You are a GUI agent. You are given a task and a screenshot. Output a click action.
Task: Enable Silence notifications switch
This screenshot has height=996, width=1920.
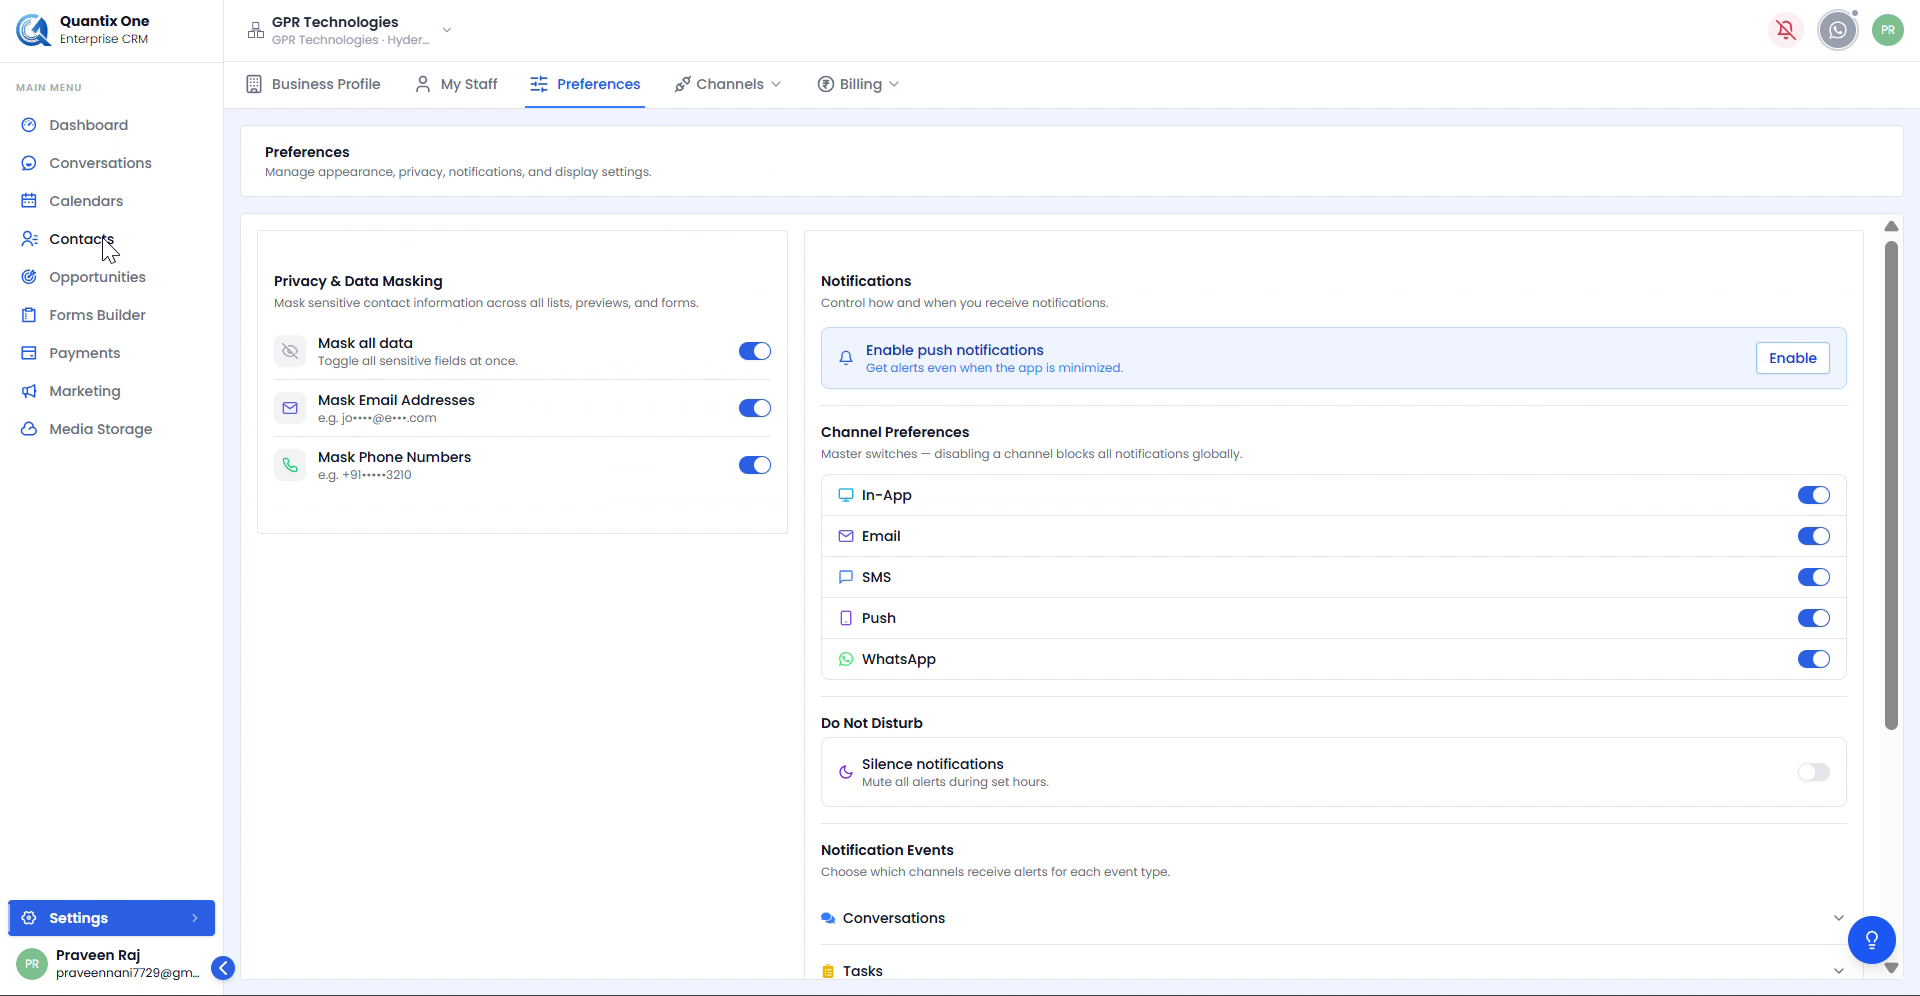[x=1814, y=772]
